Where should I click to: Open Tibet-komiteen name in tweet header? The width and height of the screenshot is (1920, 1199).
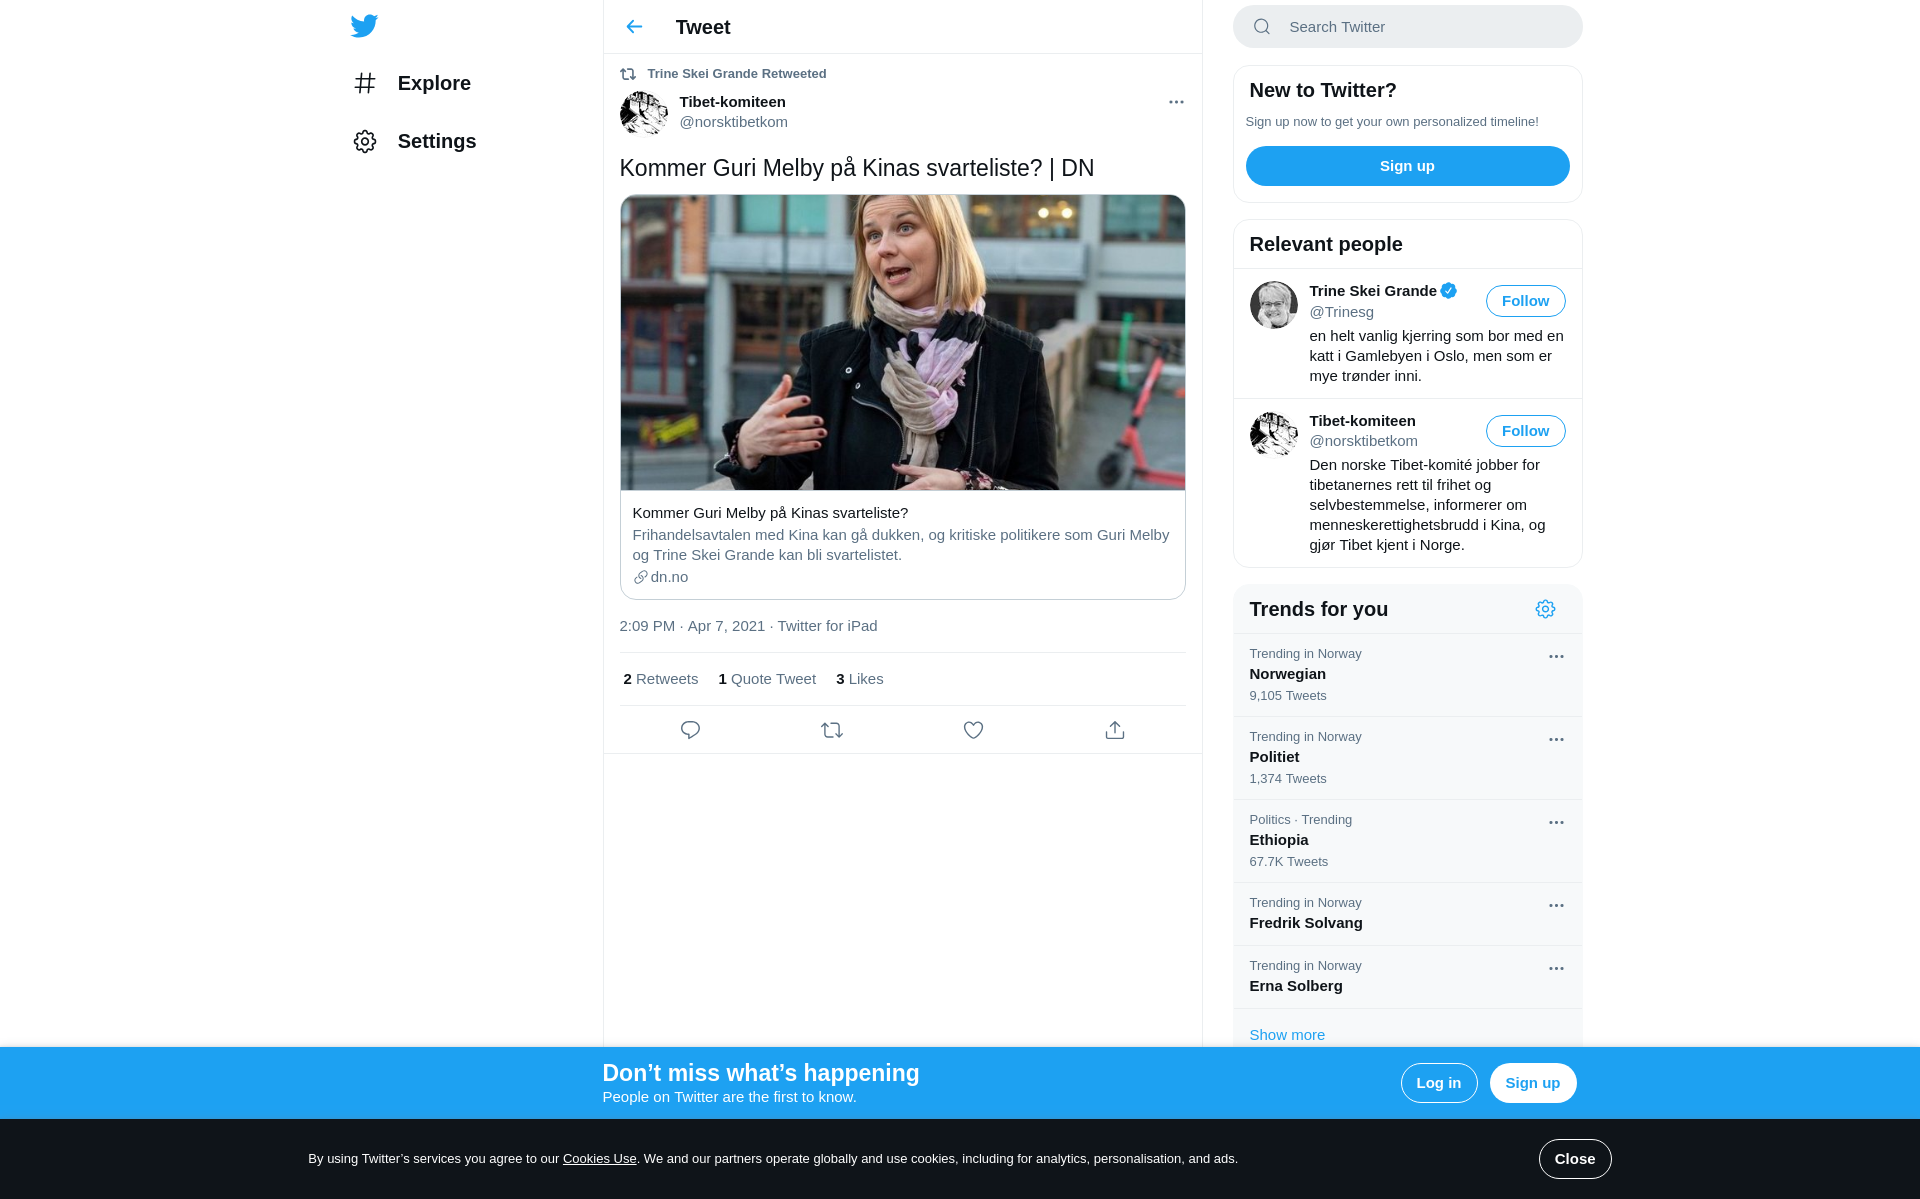(x=732, y=102)
